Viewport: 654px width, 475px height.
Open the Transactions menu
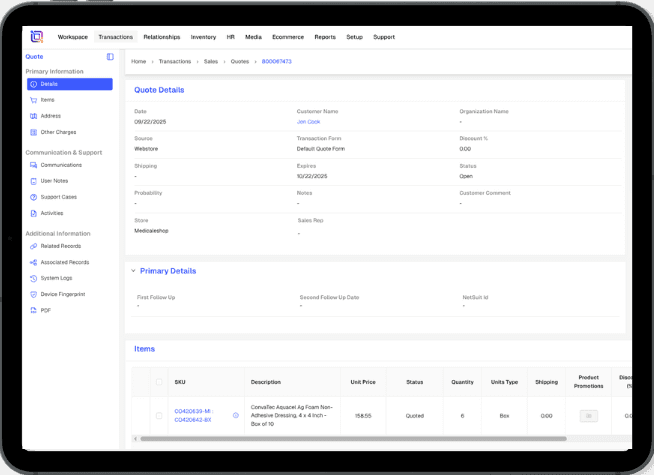point(115,37)
